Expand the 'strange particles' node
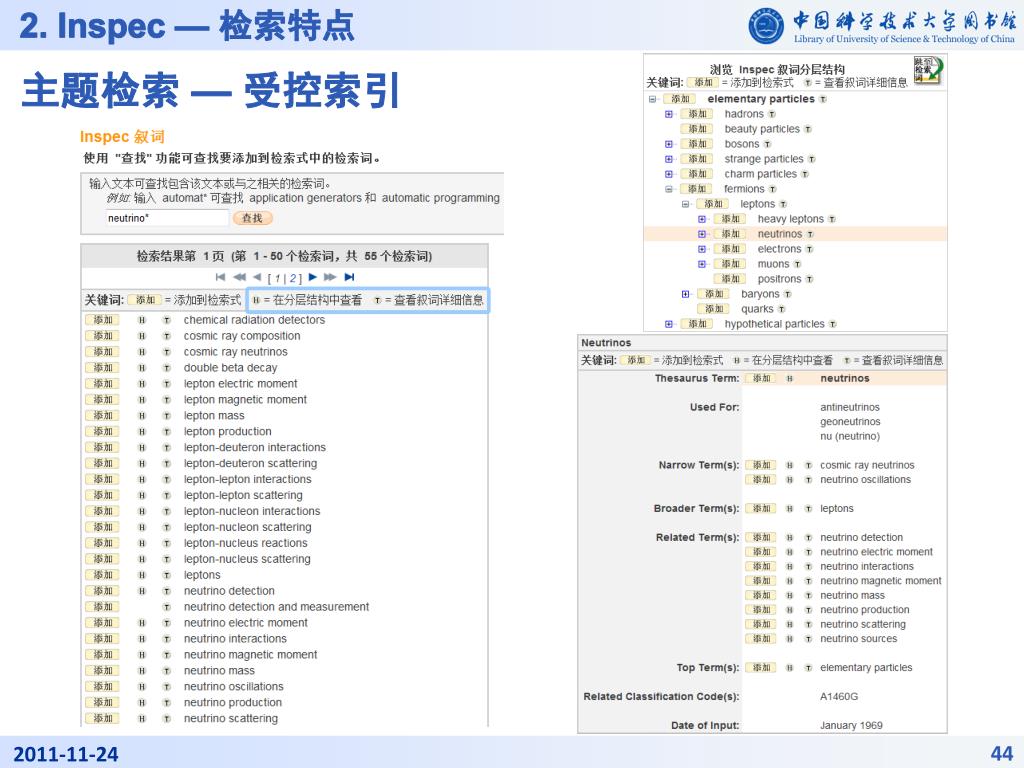 click(x=668, y=159)
